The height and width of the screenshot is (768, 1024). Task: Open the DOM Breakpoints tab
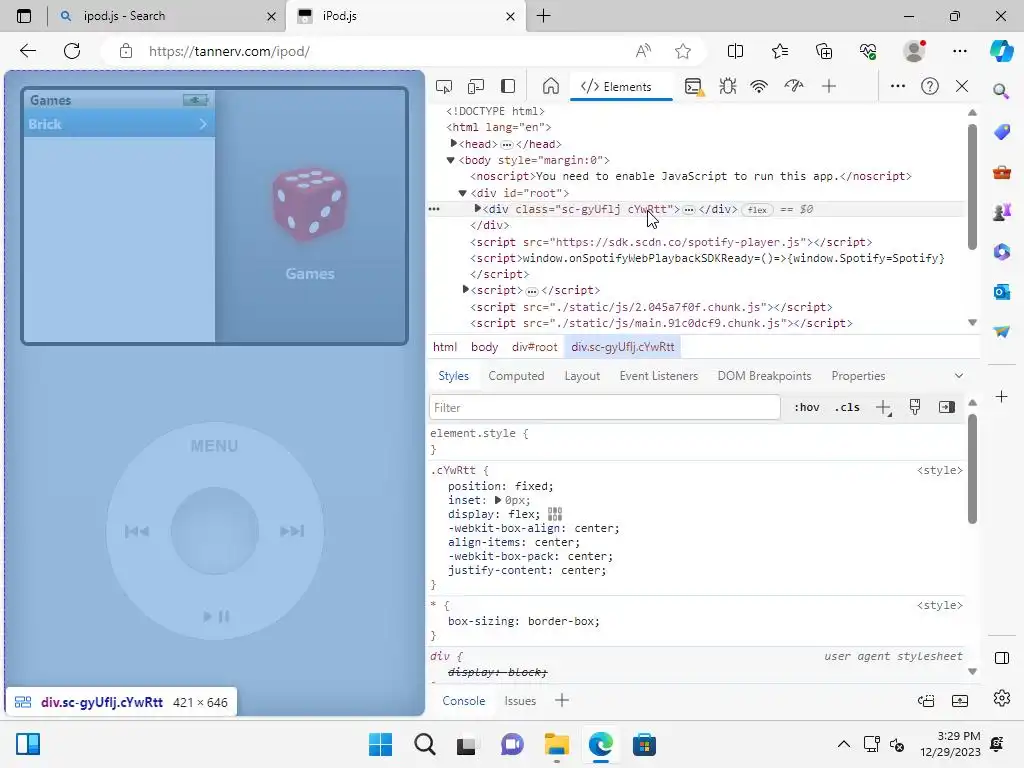tap(764, 376)
